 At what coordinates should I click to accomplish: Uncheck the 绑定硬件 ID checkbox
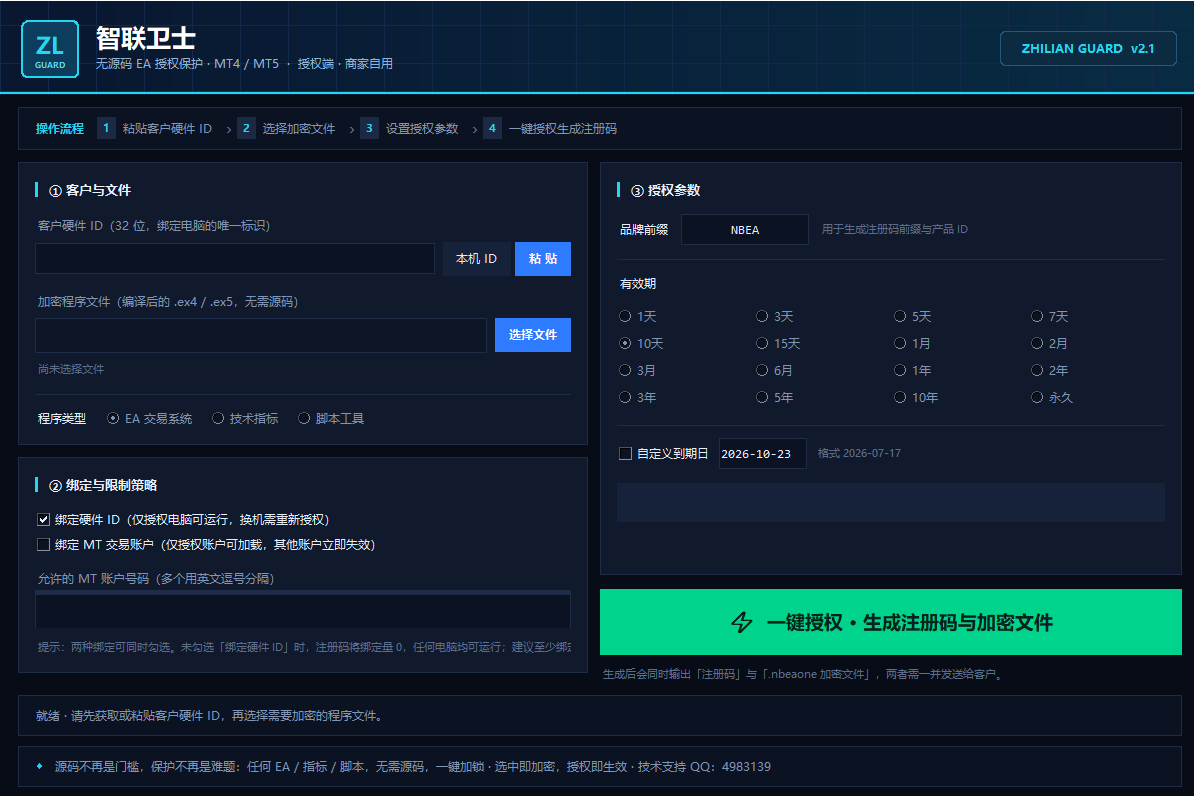click(43, 519)
